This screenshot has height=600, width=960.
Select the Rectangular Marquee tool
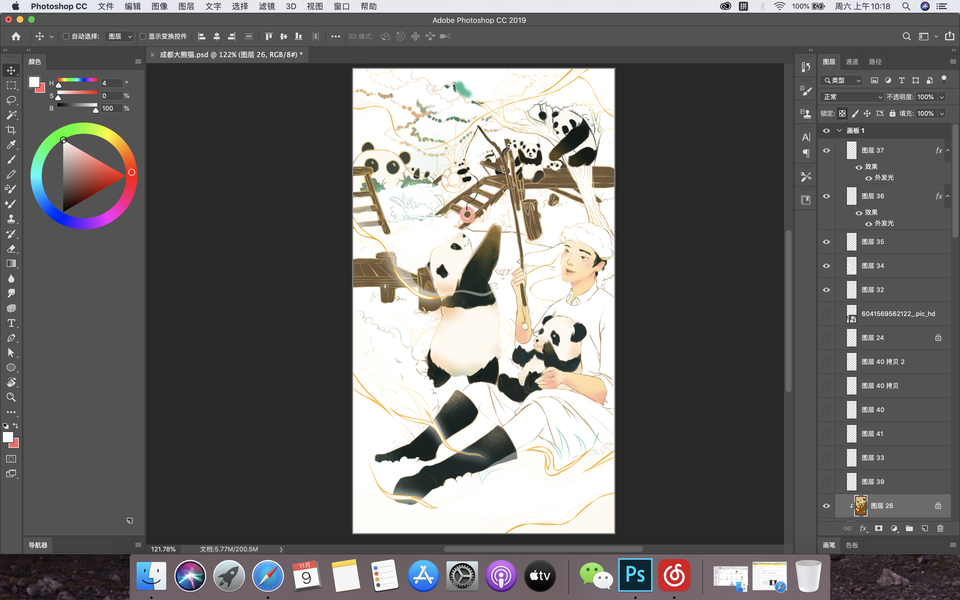[x=11, y=85]
